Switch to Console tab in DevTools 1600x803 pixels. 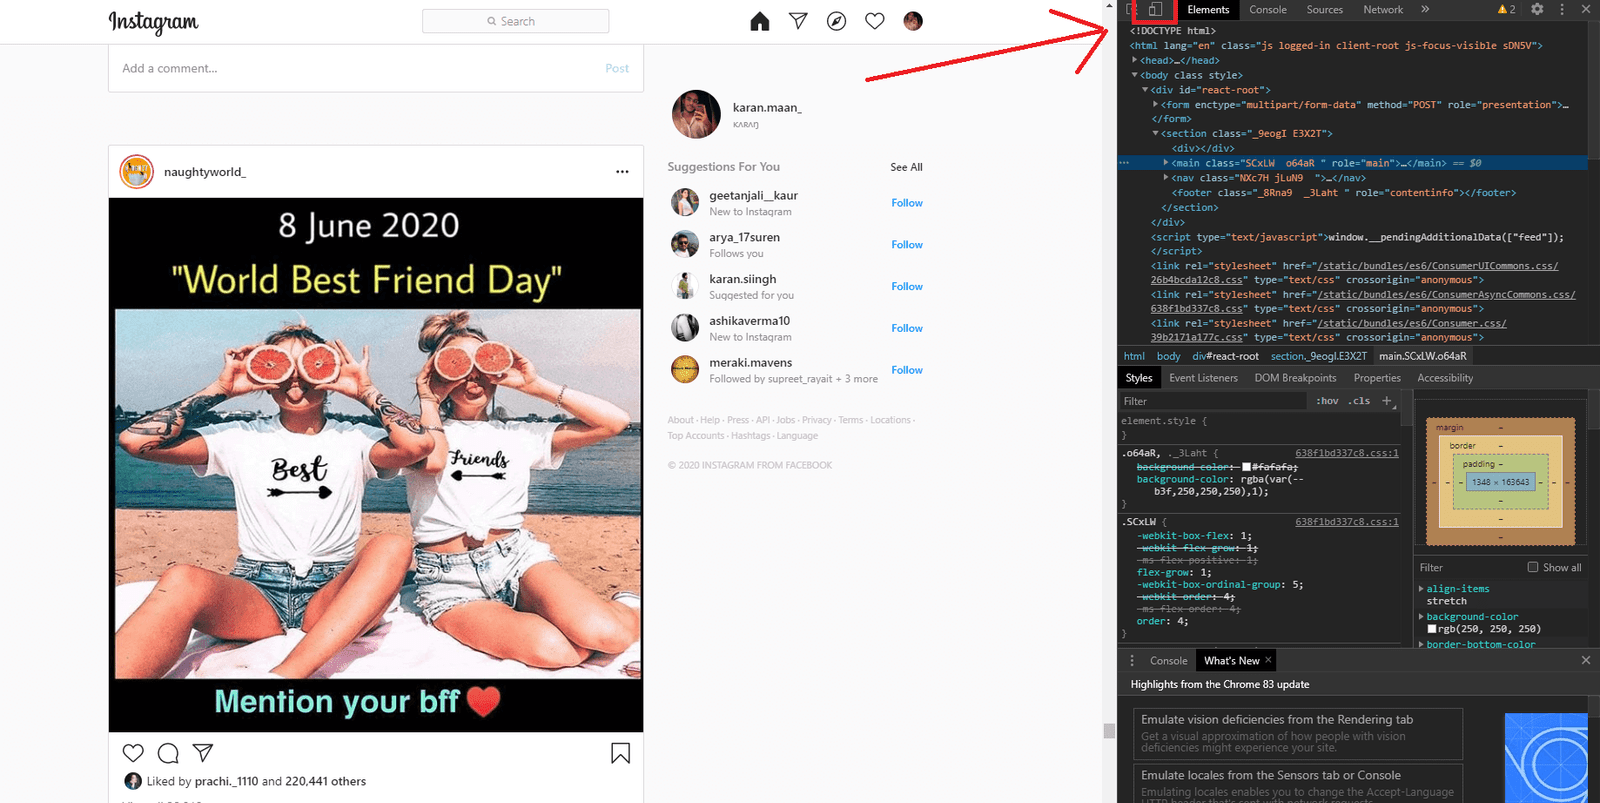(x=1268, y=9)
